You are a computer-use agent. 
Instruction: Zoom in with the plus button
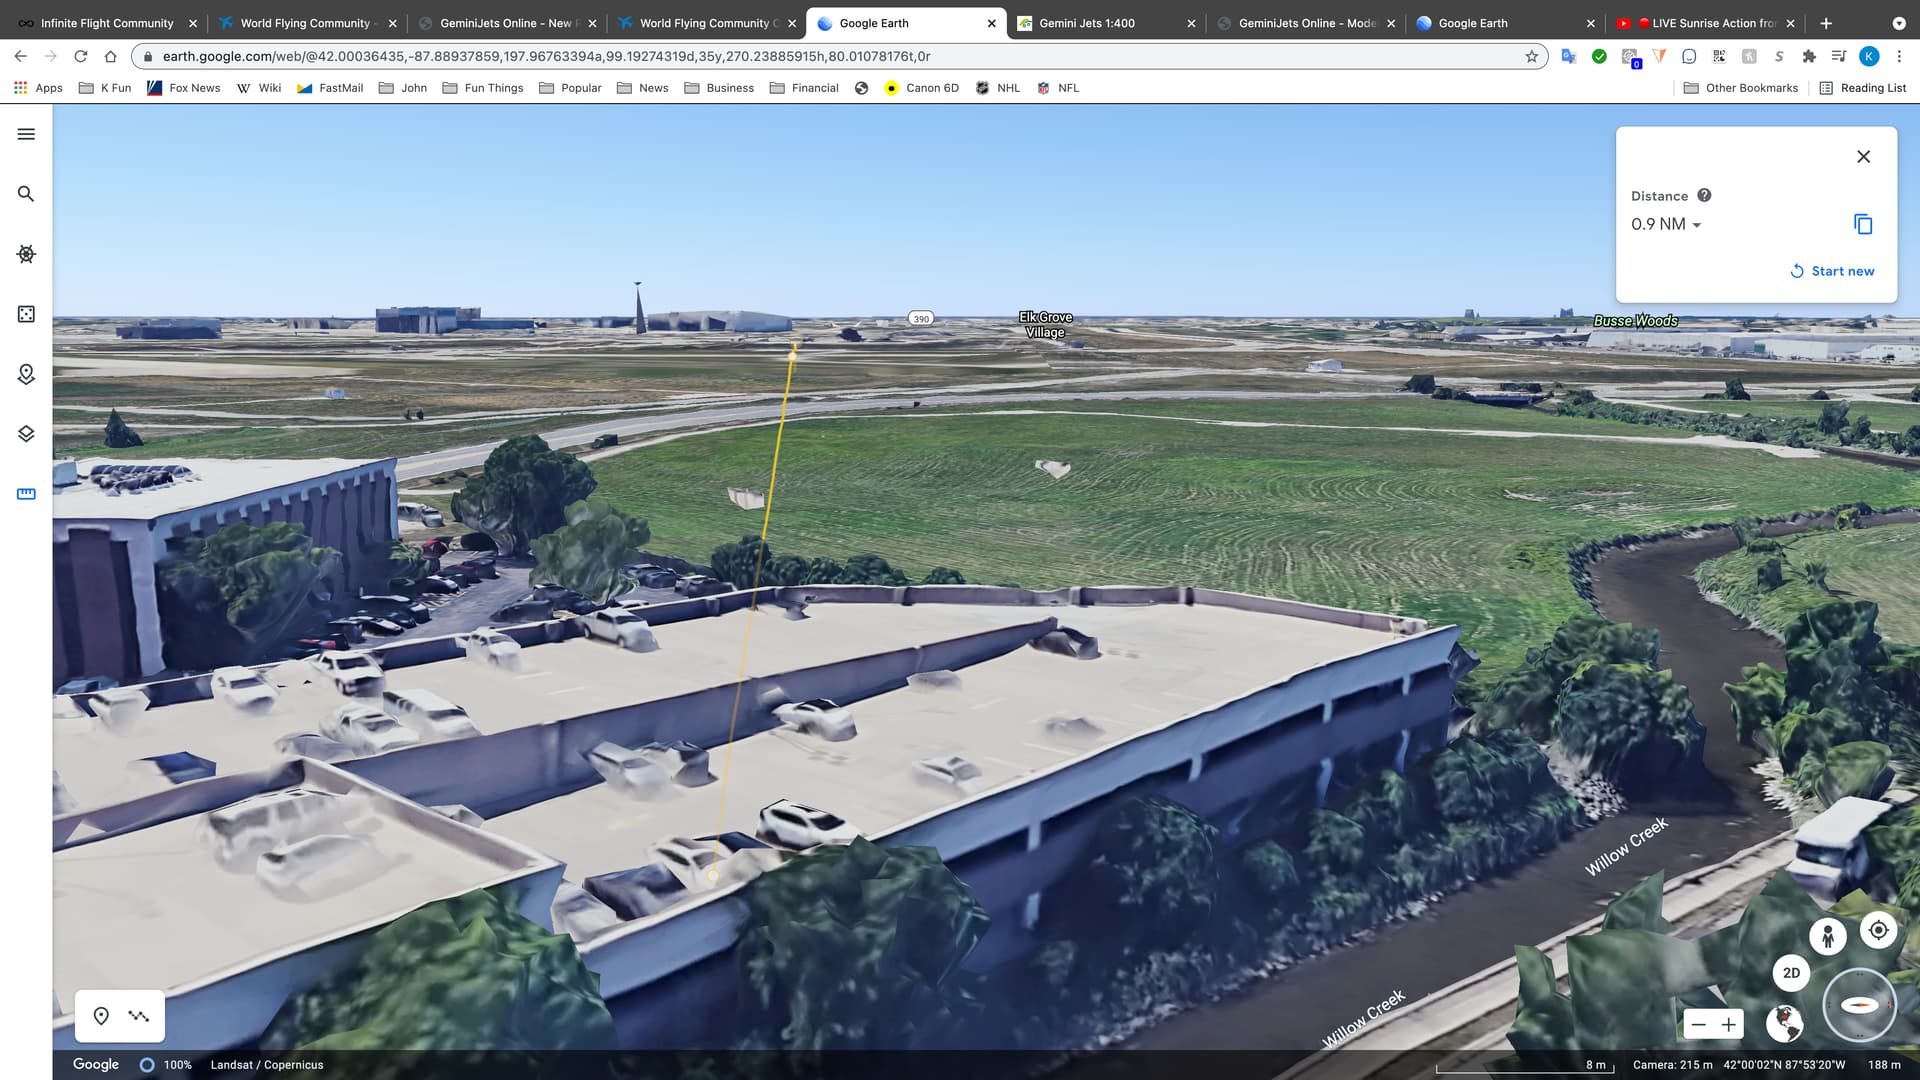[x=1728, y=1024]
